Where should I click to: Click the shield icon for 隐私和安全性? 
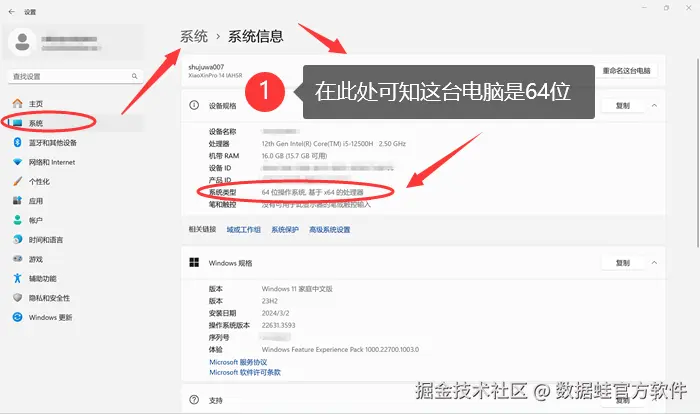[x=17, y=297]
